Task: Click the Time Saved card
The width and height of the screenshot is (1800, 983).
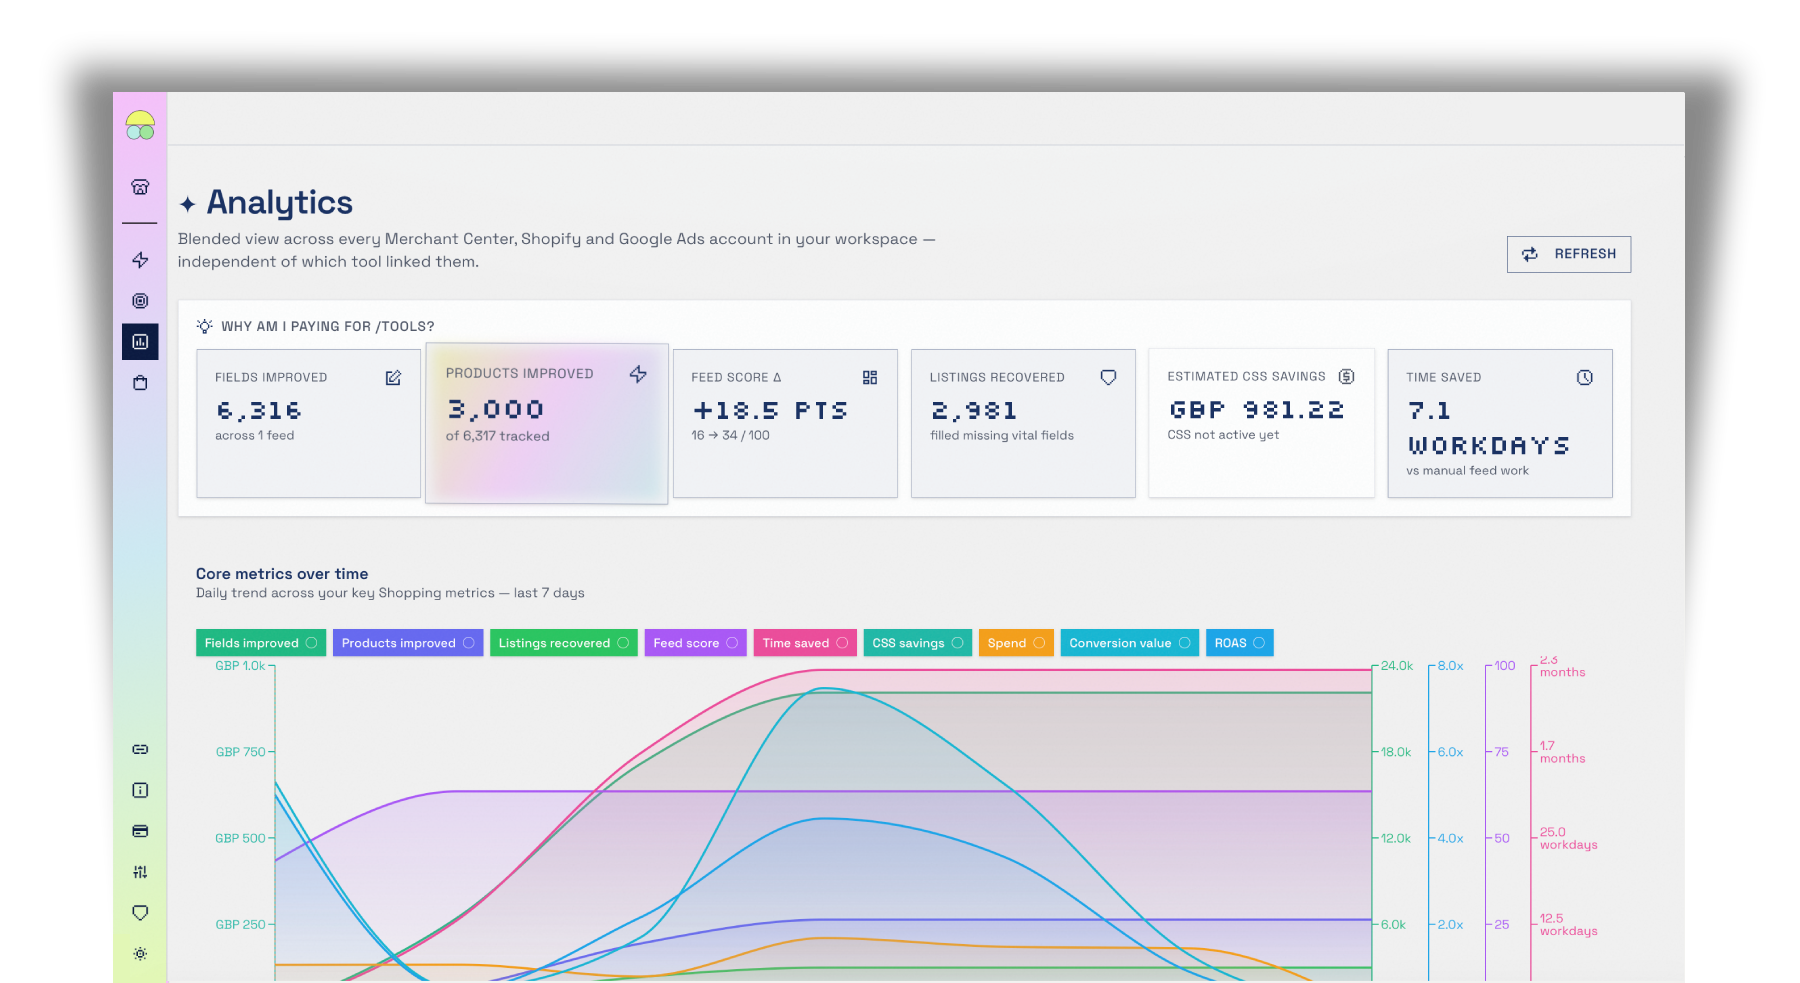Action: click(x=1500, y=423)
